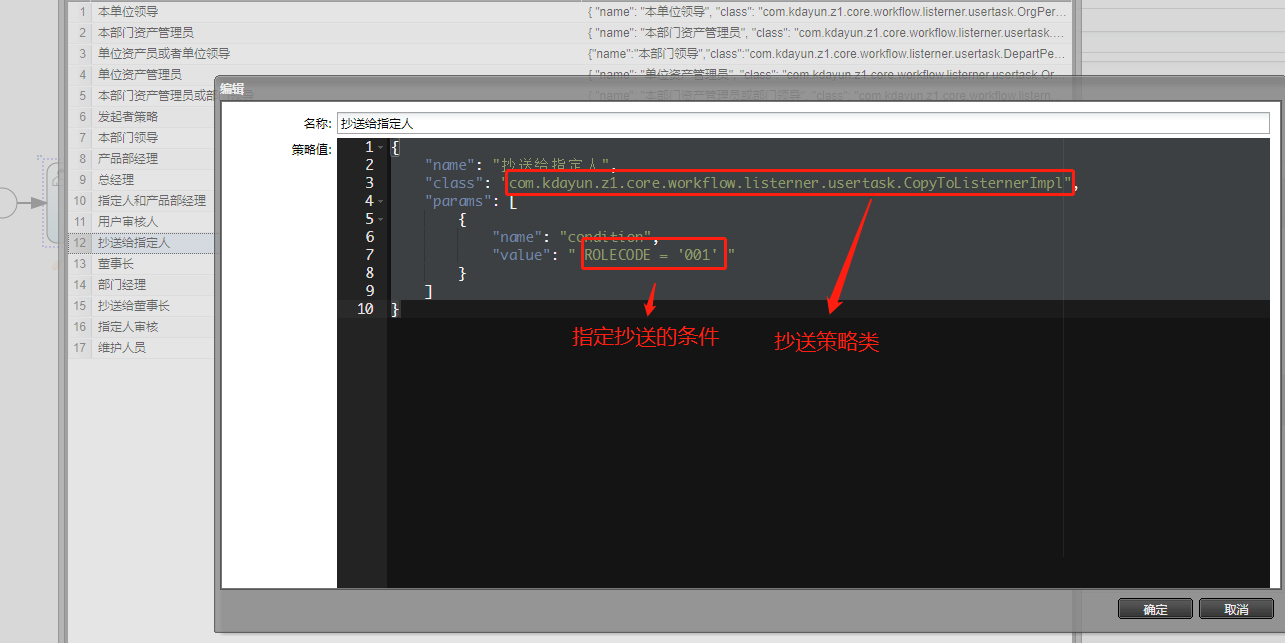Screen dimensions: 1285x643
Task: Collapse the code fold arrow on line 5
Action: 381,219
